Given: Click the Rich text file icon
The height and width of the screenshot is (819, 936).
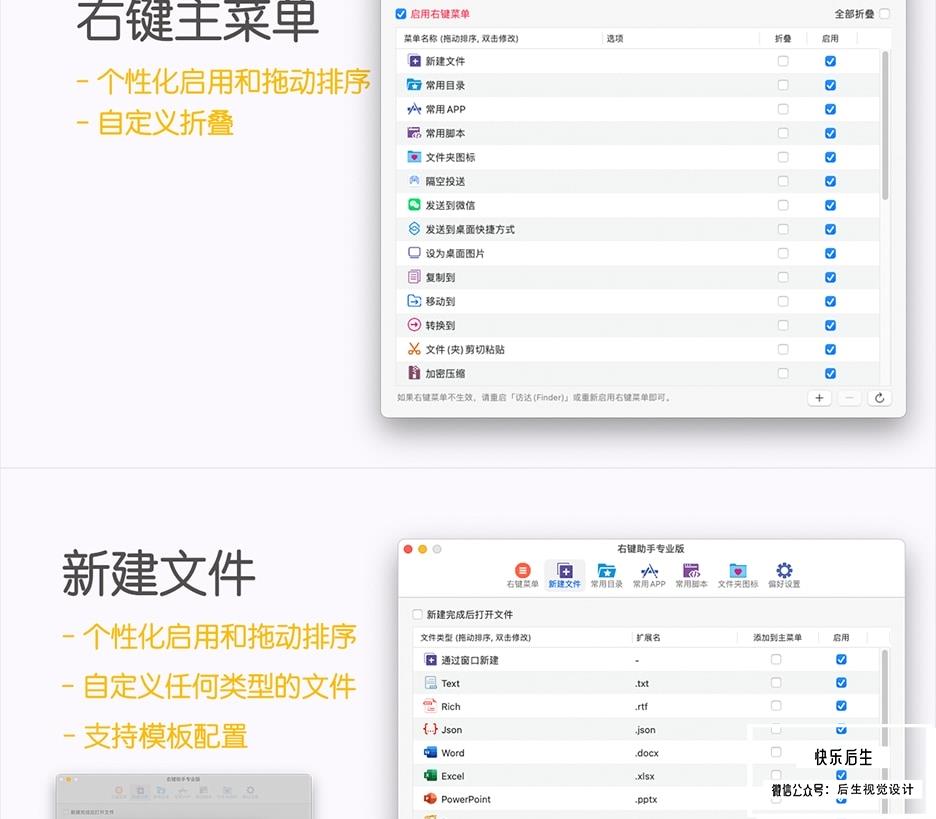Looking at the screenshot, I should coord(430,706).
